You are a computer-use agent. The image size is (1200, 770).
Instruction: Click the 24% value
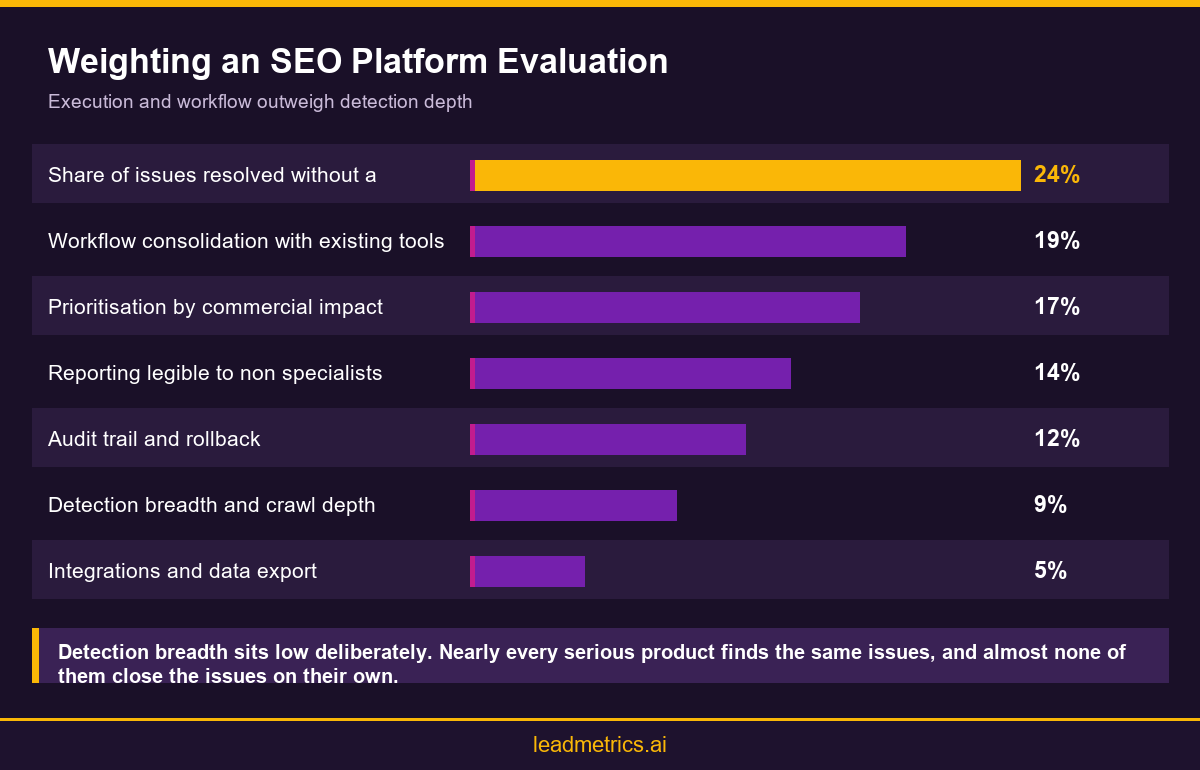[x=1057, y=175]
